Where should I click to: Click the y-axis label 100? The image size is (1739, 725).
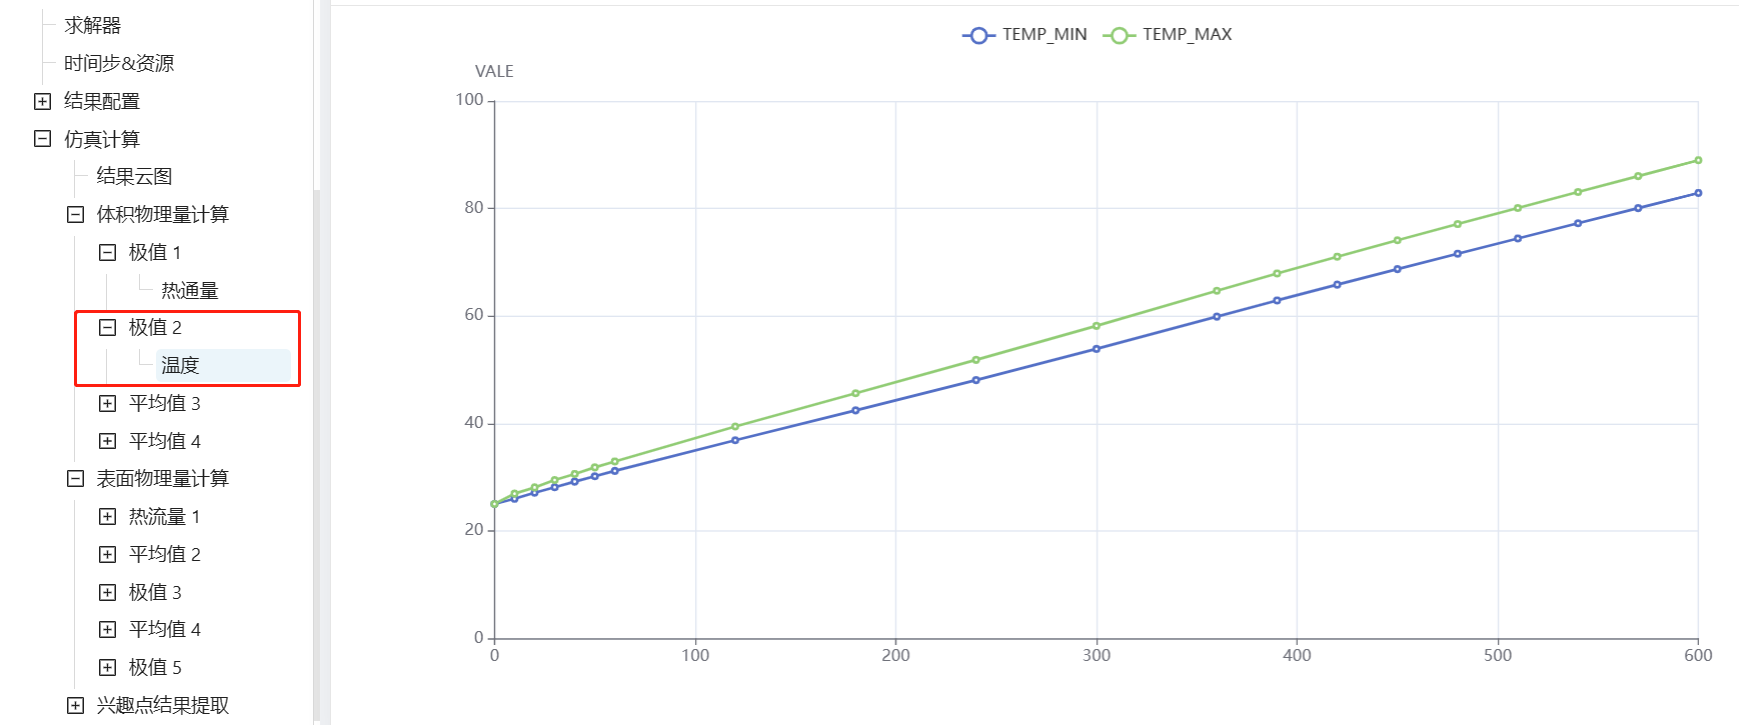[x=469, y=99]
